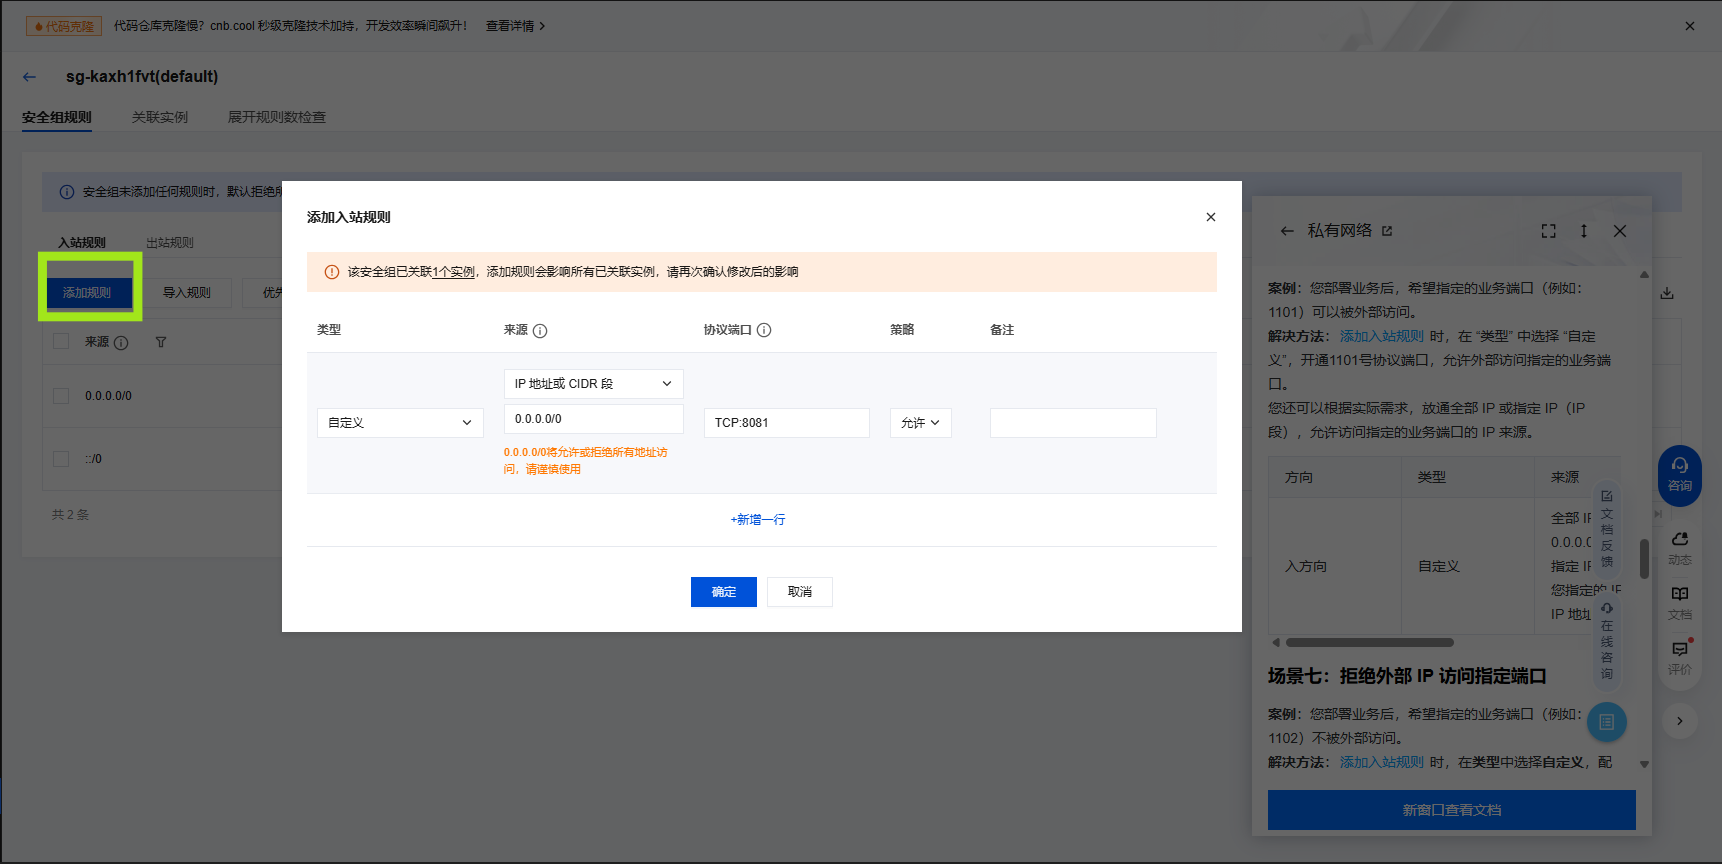Click the help panel vertical scrollbar thumb
This screenshot has height=864, width=1722.
point(1644,559)
